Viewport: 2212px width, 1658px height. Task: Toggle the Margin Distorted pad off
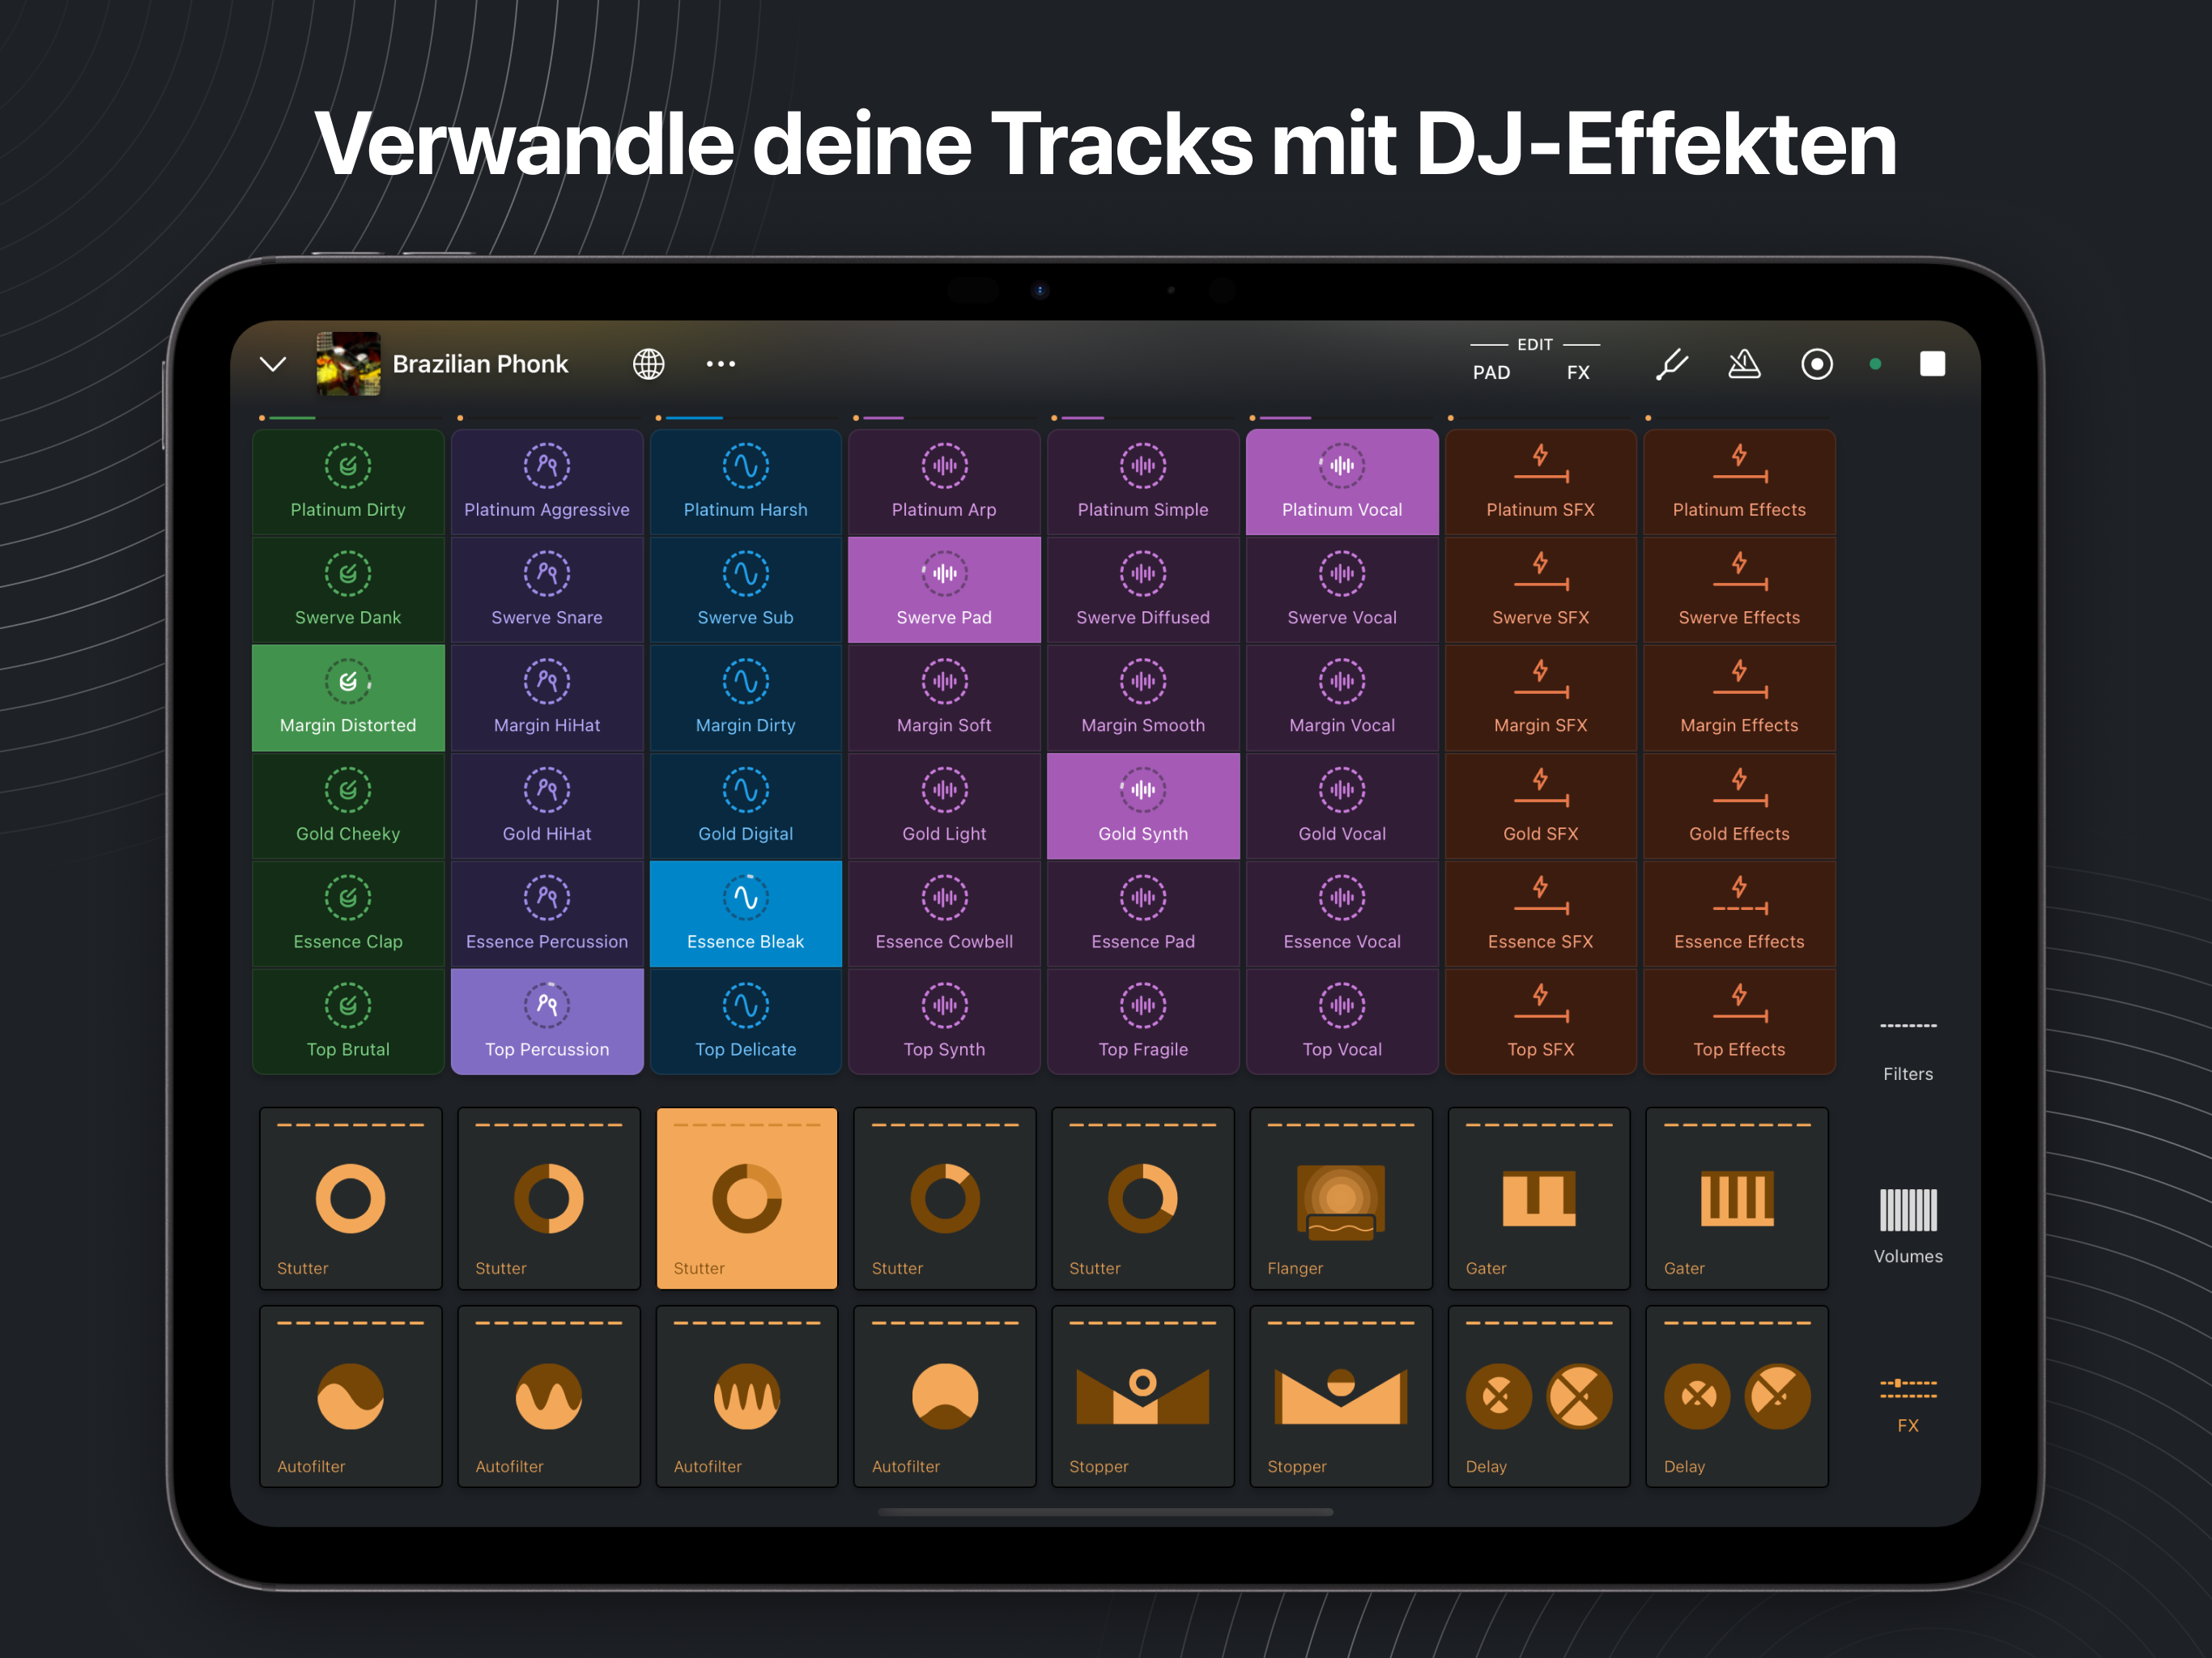coord(348,697)
